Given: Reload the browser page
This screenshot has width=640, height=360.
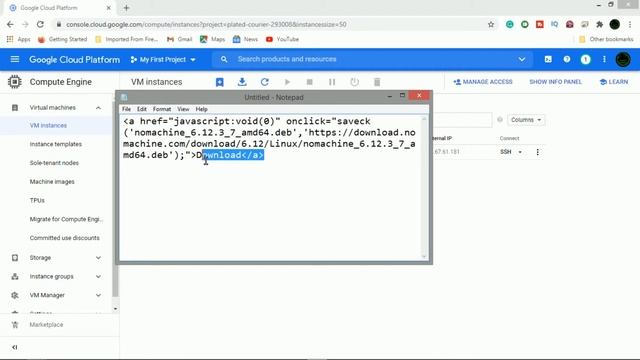Looking at the screenshot, I should (40, 24).
